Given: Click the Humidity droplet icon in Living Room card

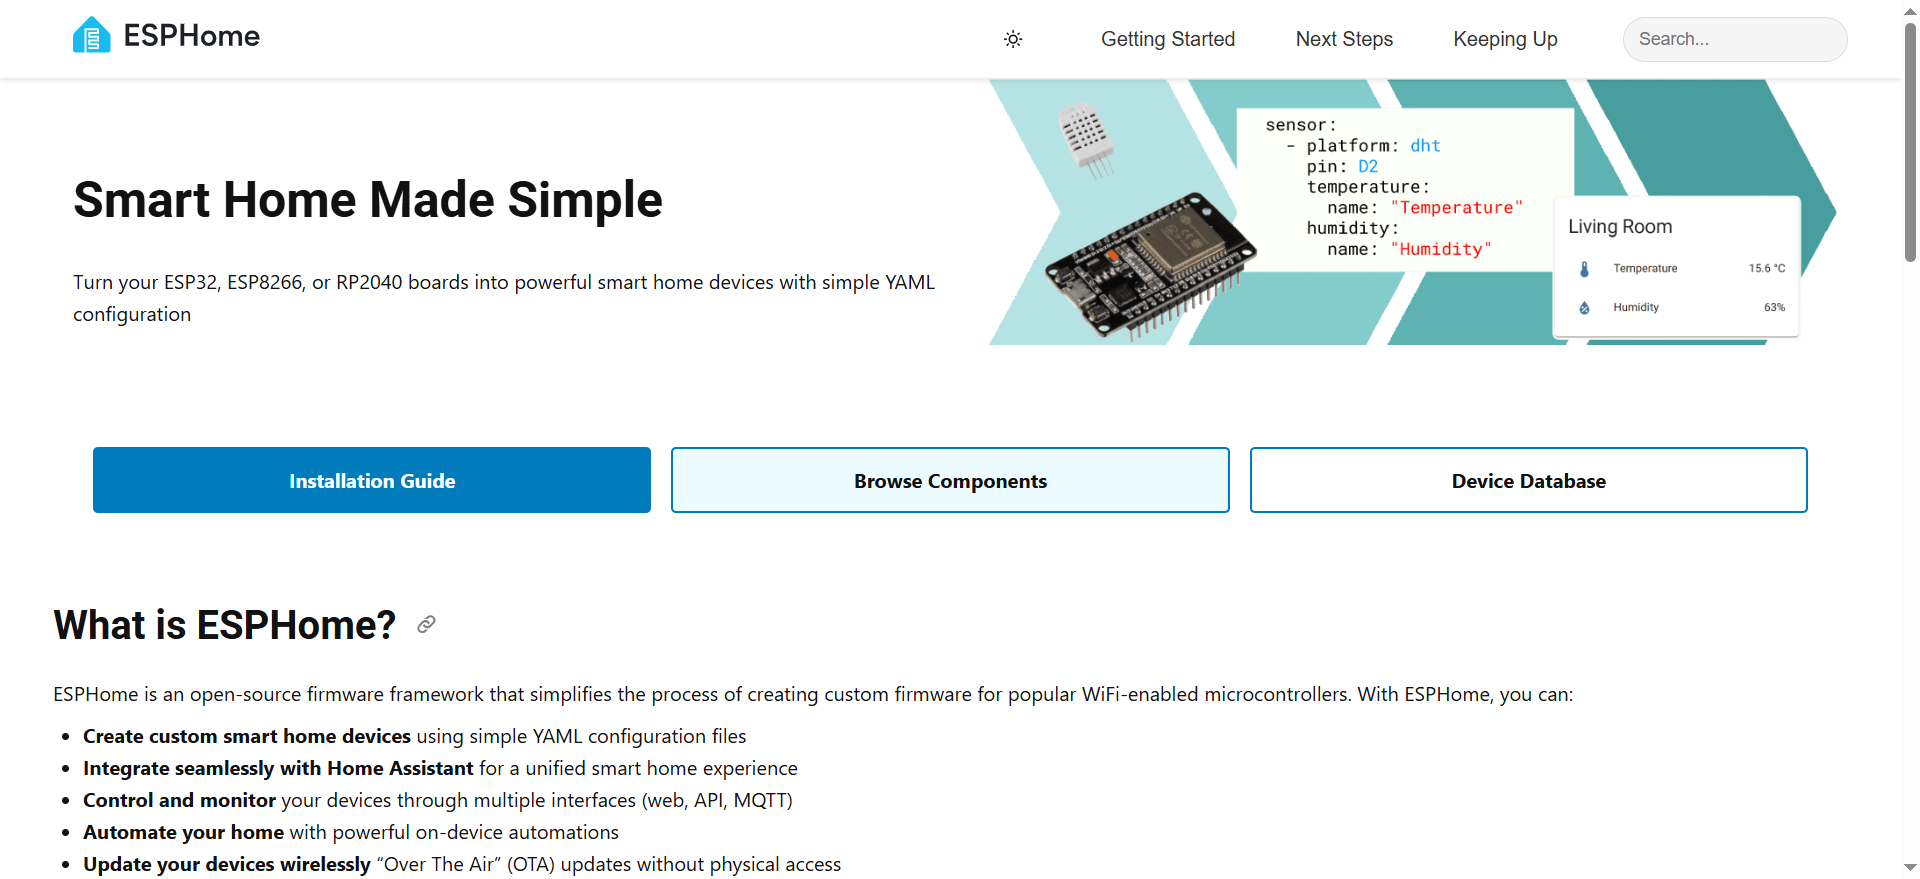Looking at the screenshot, I should click(x=1584, y=308).
